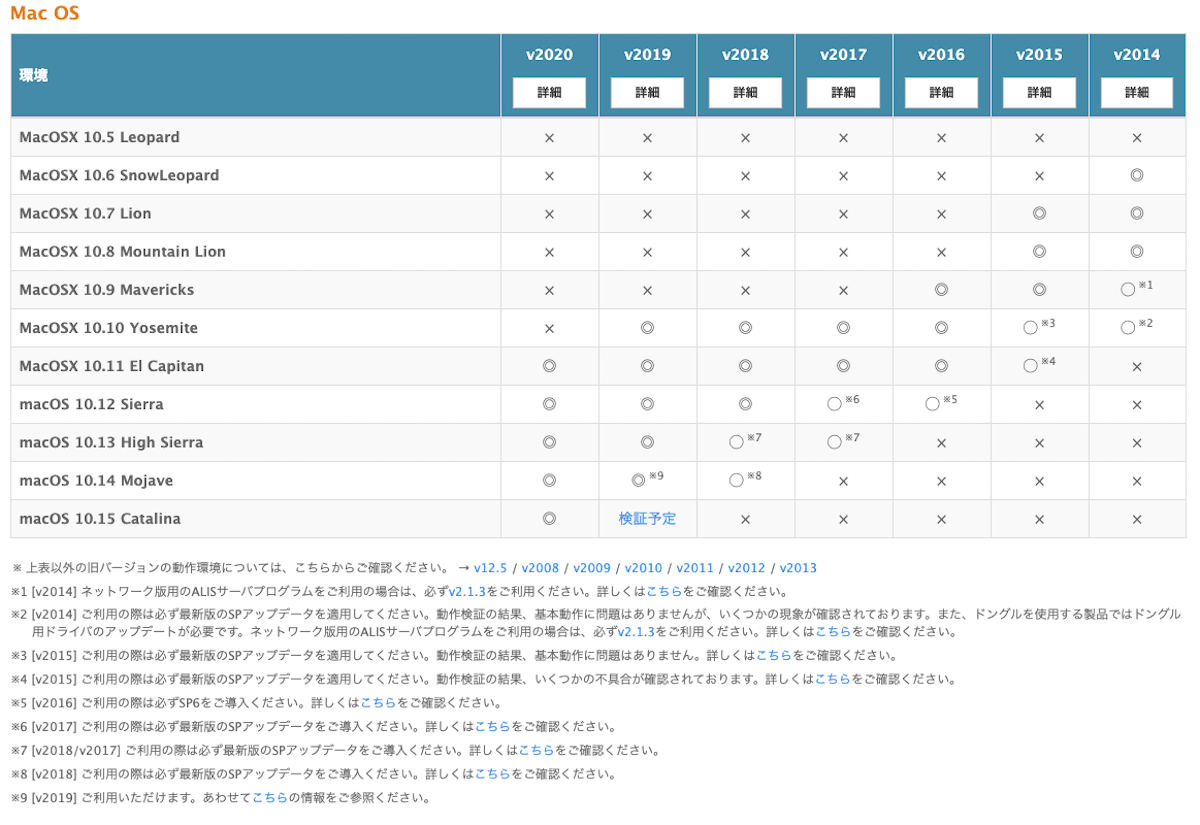Open the v2.1.3 link in footnote ※1
The height and width of the screenshot is (825, 1200).
click(467, 592)
